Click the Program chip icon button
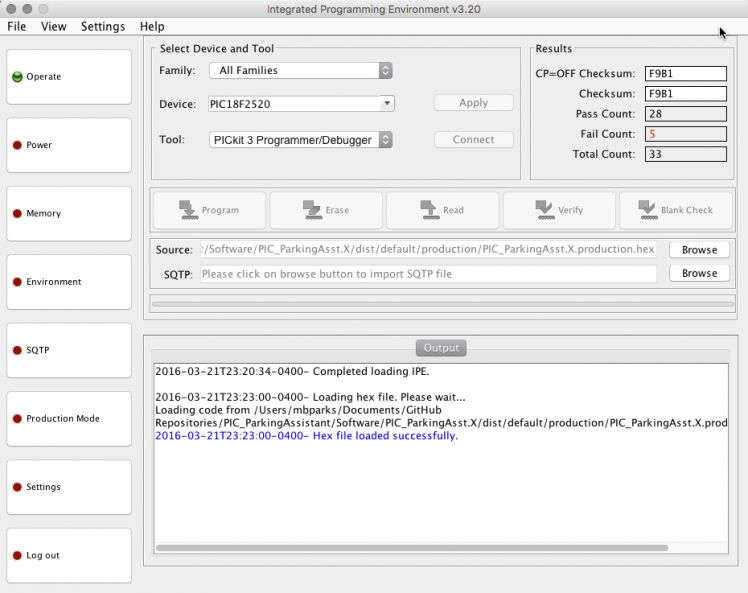The height and width of the screenshot is (593, 748). pos(209,210)
